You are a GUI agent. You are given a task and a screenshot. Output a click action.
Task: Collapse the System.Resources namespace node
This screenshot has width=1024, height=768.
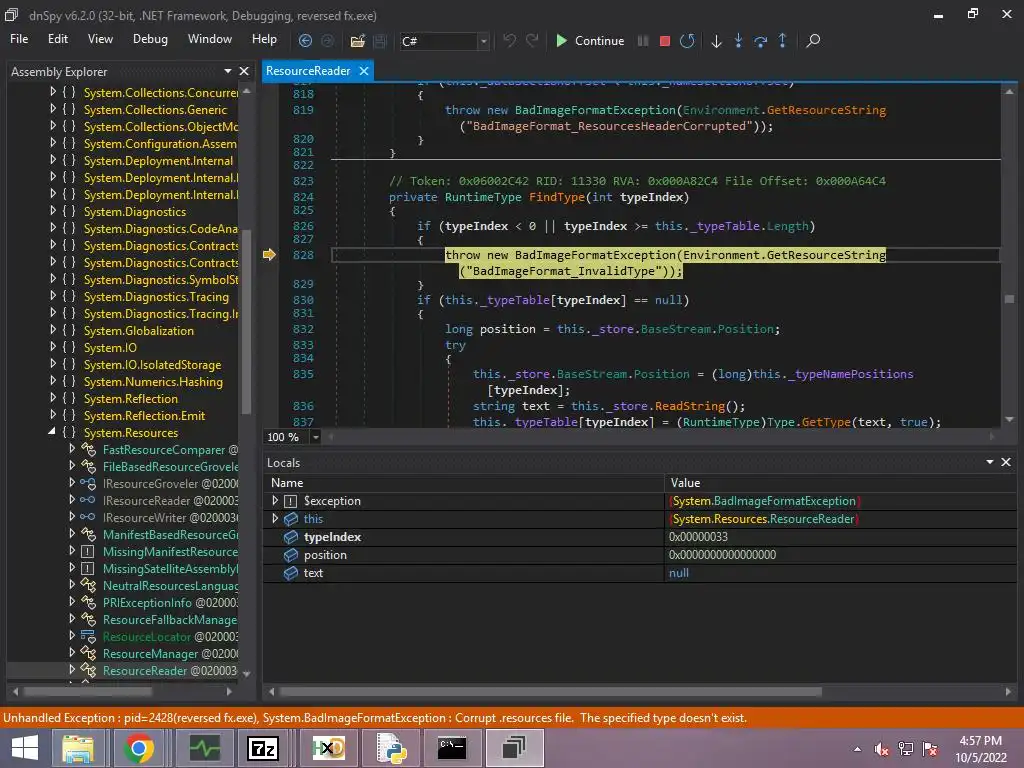pyautogui.click(x=52, y=433)
